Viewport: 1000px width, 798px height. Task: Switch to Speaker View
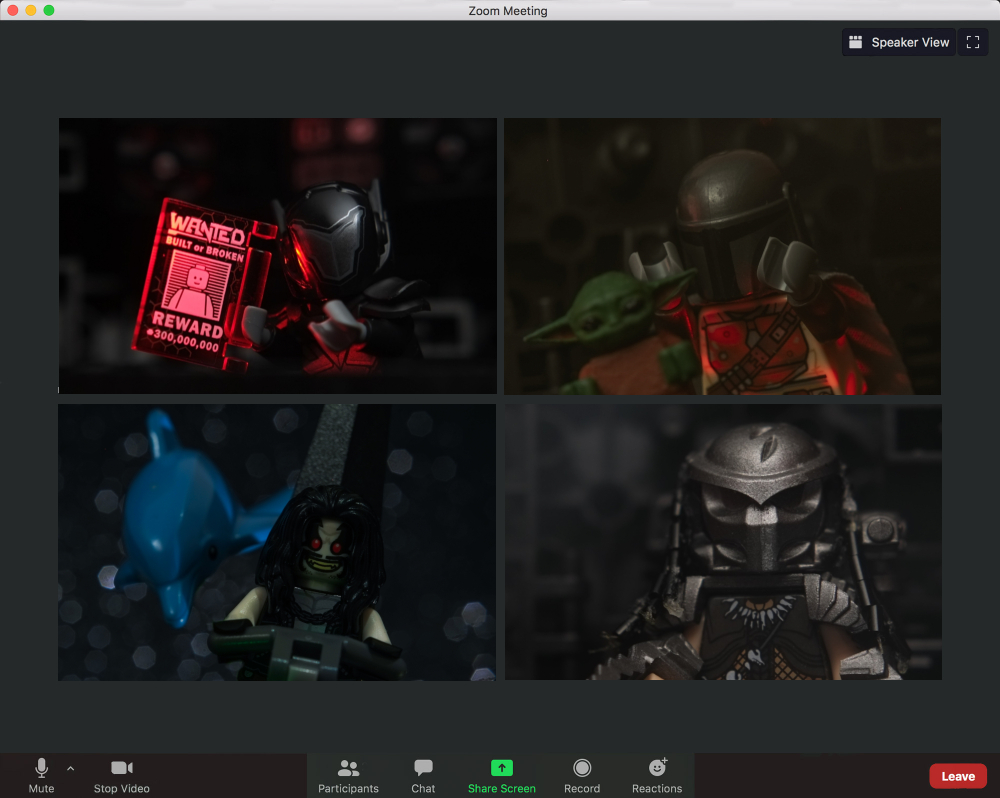pyautogui.click(x=899, y=42)
